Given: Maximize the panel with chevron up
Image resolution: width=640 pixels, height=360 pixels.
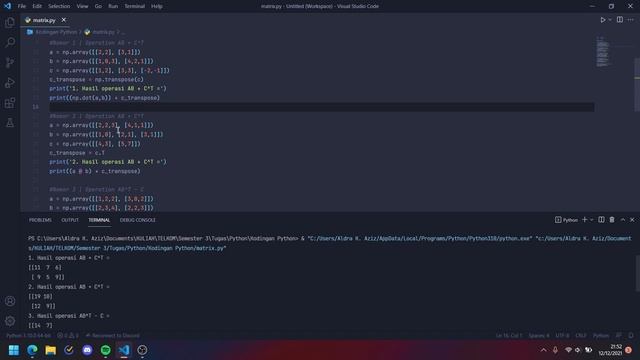Looking at the screenshot, I should (x=622, y=220).
